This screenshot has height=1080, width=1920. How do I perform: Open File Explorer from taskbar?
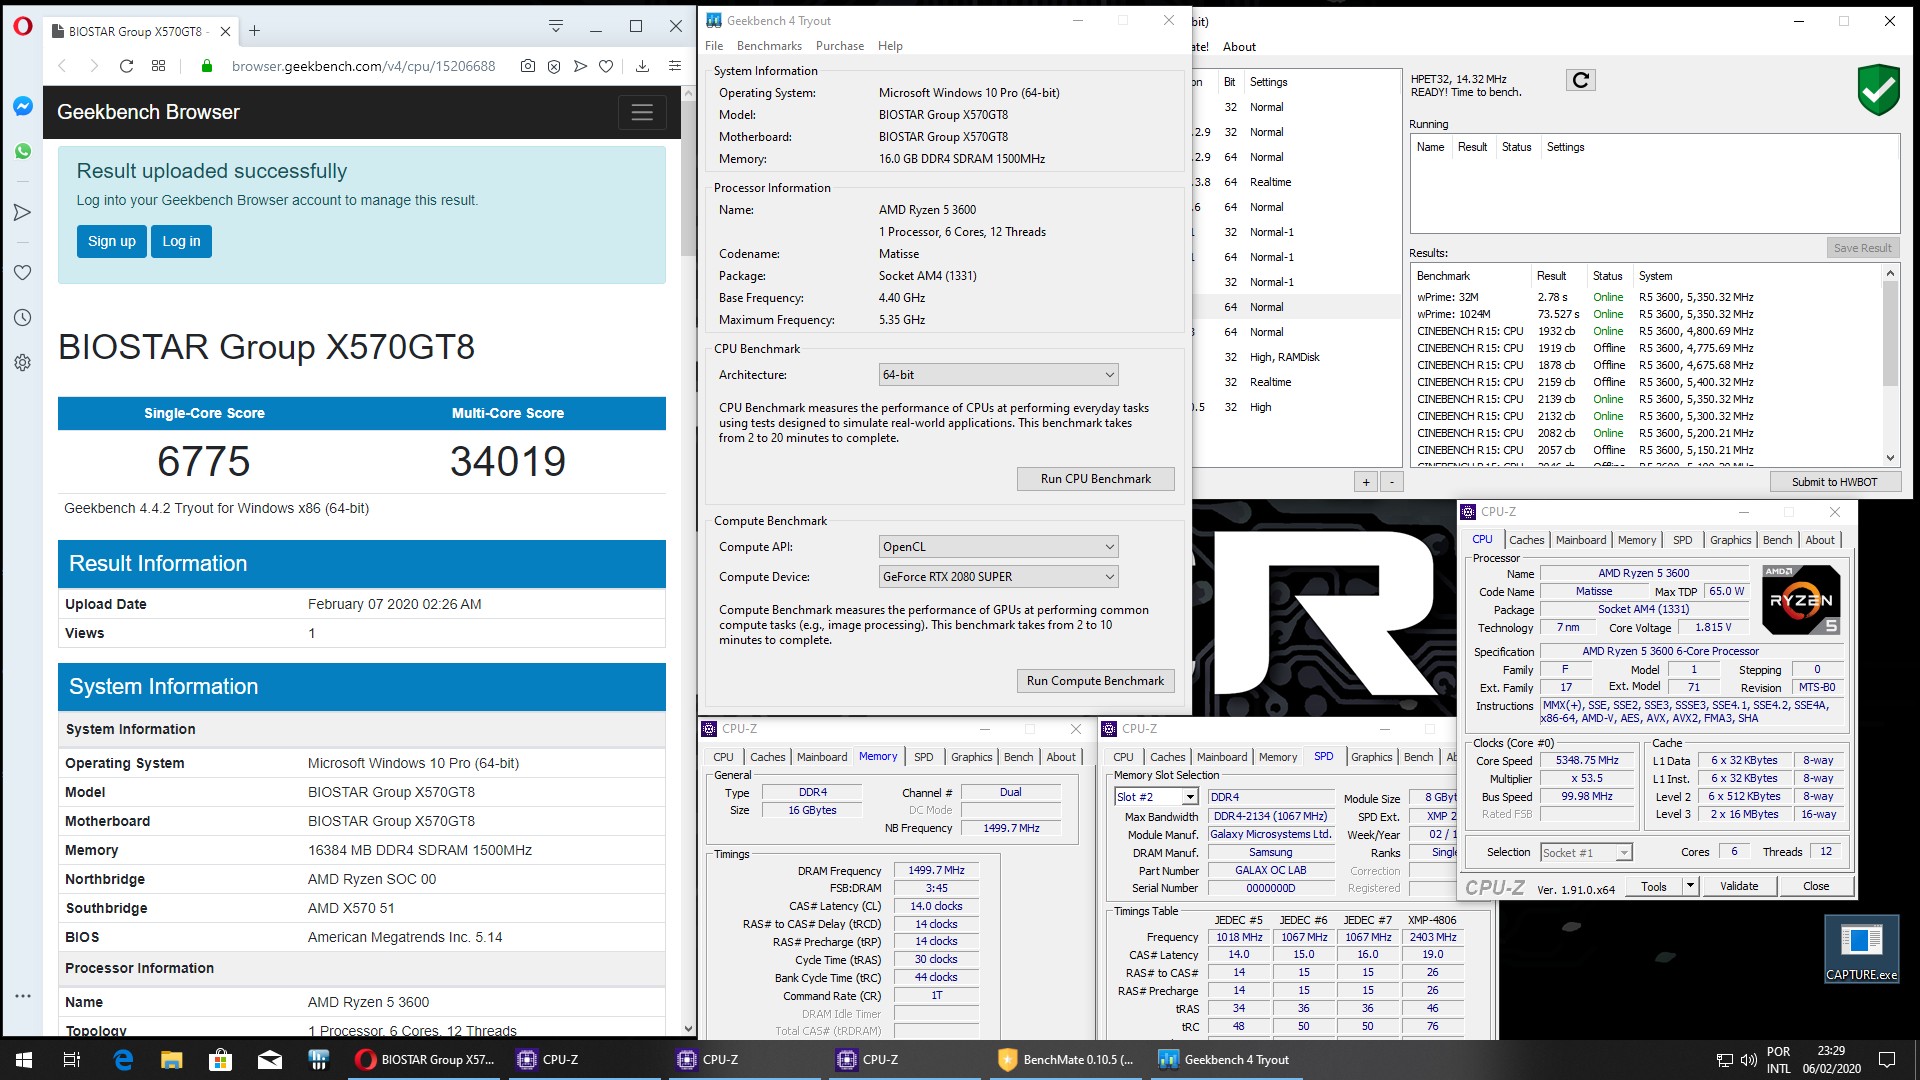click(x=172, y=1060)
